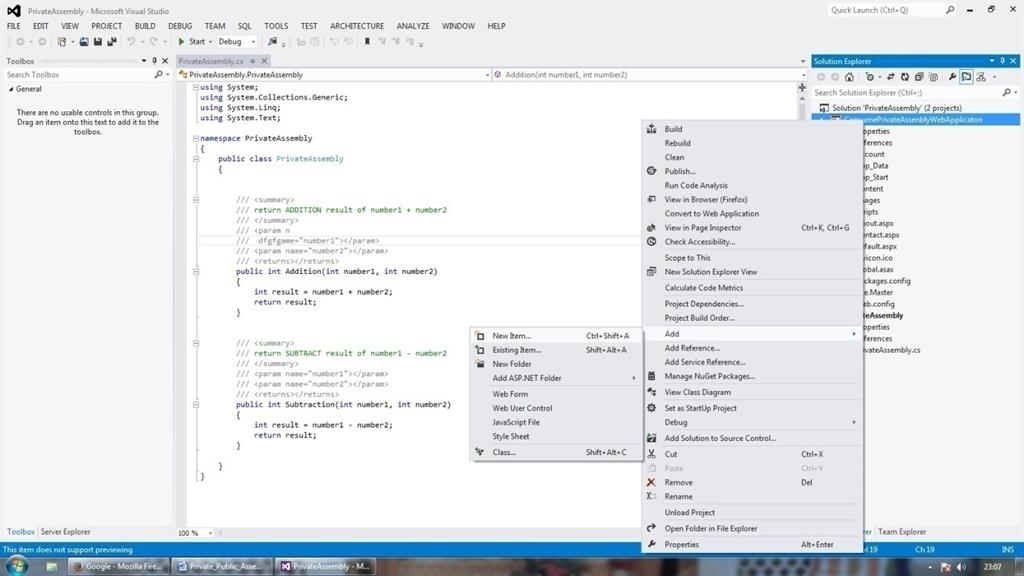Click the Properties wrench icon in Solution Explorer
The height and width of the screenshot is (576, 1024).
952,76
